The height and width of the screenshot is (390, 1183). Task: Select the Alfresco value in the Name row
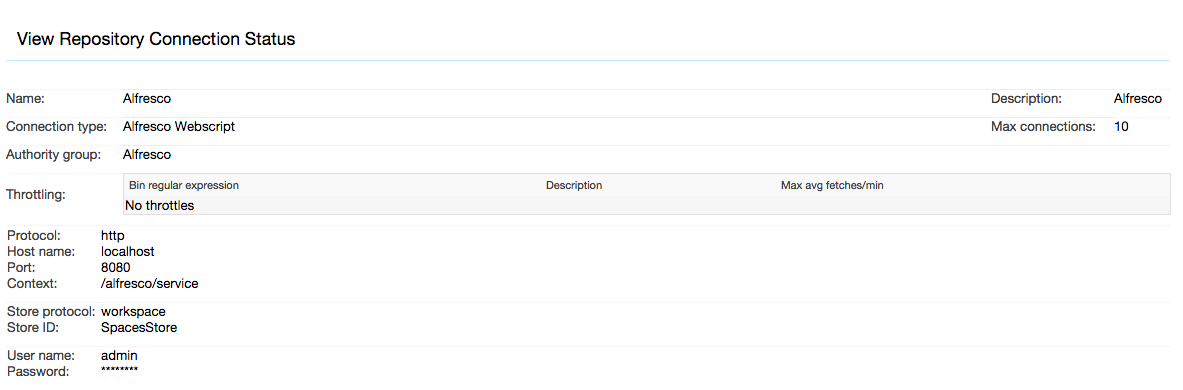(146, 99)
